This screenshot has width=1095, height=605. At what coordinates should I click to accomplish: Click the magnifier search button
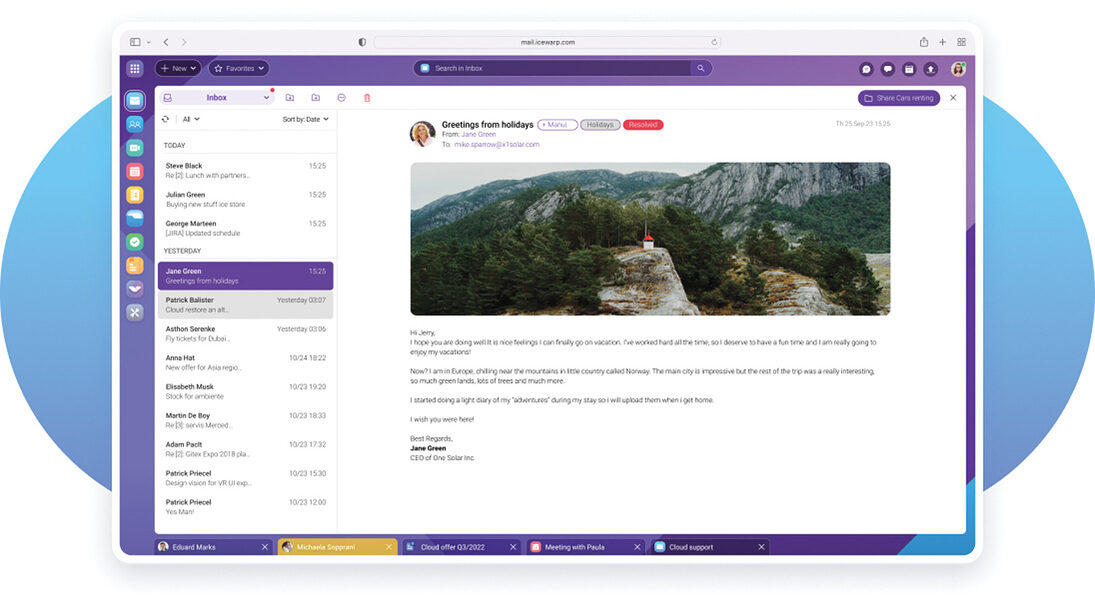701,68
